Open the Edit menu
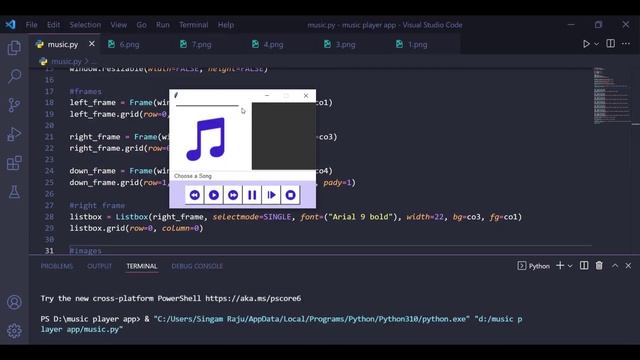Viewport: 640px width, 360px height. [x=53, y=25]
